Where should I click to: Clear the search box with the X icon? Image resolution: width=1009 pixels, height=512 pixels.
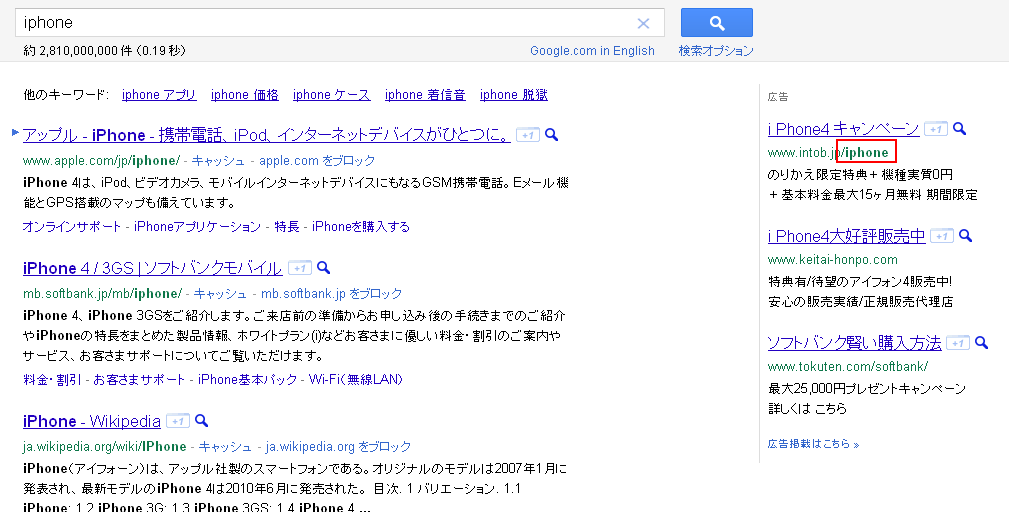(643, 24)
